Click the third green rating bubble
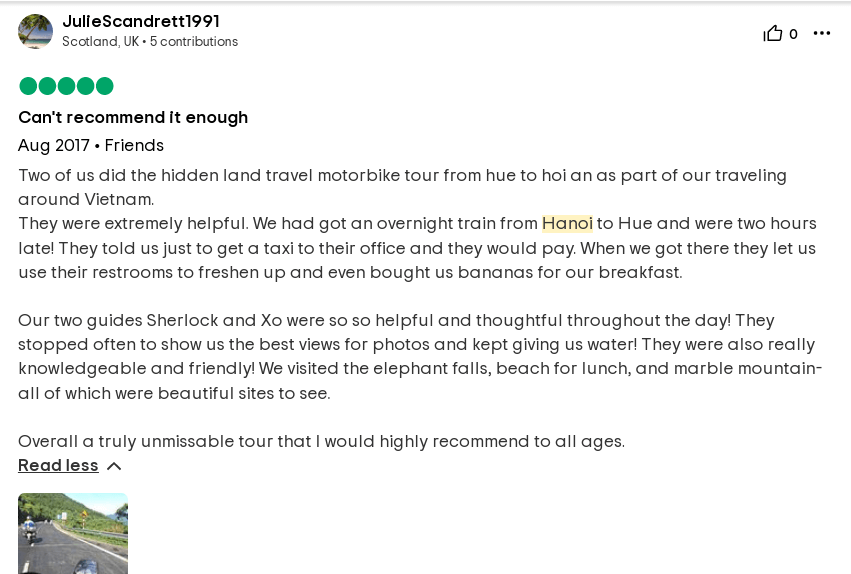The width and height of the screenshot is (851, 574). 66,86
